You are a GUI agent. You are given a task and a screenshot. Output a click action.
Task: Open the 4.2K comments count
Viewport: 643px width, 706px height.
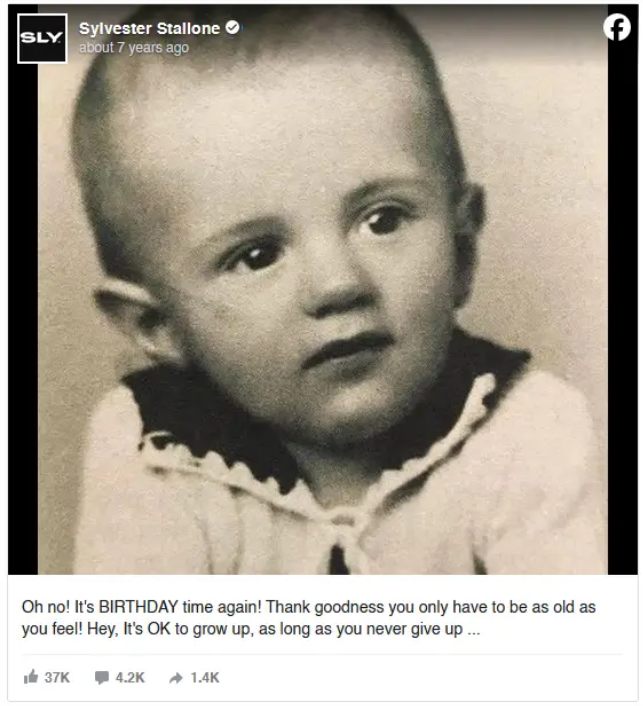[130, 677]
